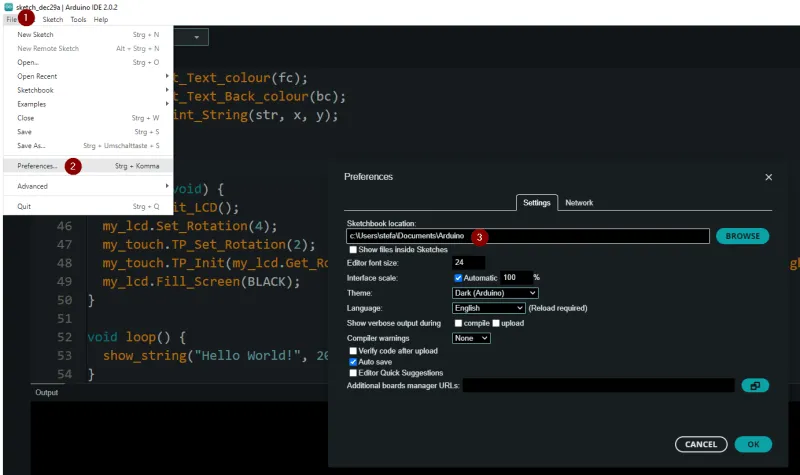The image size is (800, 475).
Task: Open the Help menu
Action: pos(101,19)
